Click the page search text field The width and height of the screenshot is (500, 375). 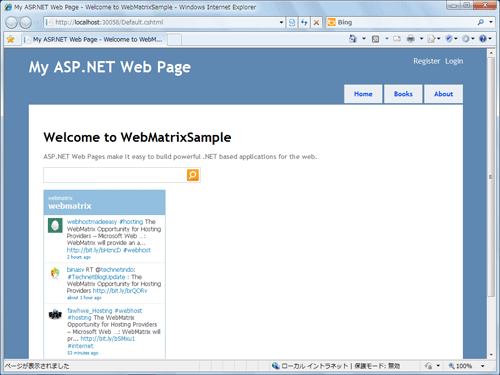click(115, 175)
